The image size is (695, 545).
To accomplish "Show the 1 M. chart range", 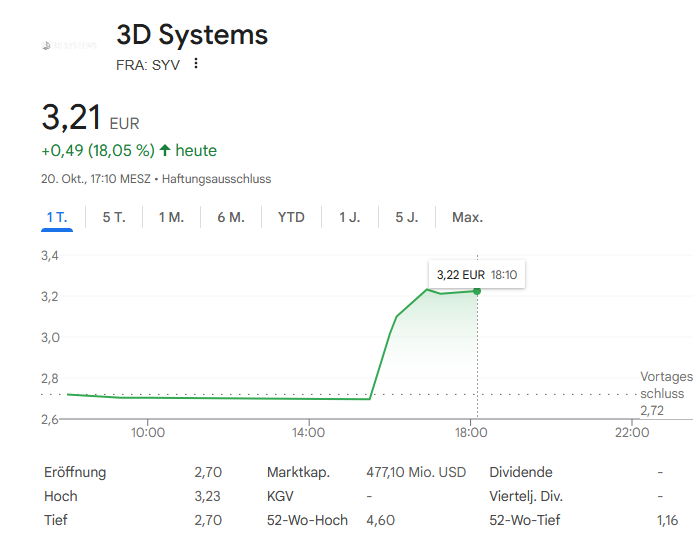I will 171,217.
